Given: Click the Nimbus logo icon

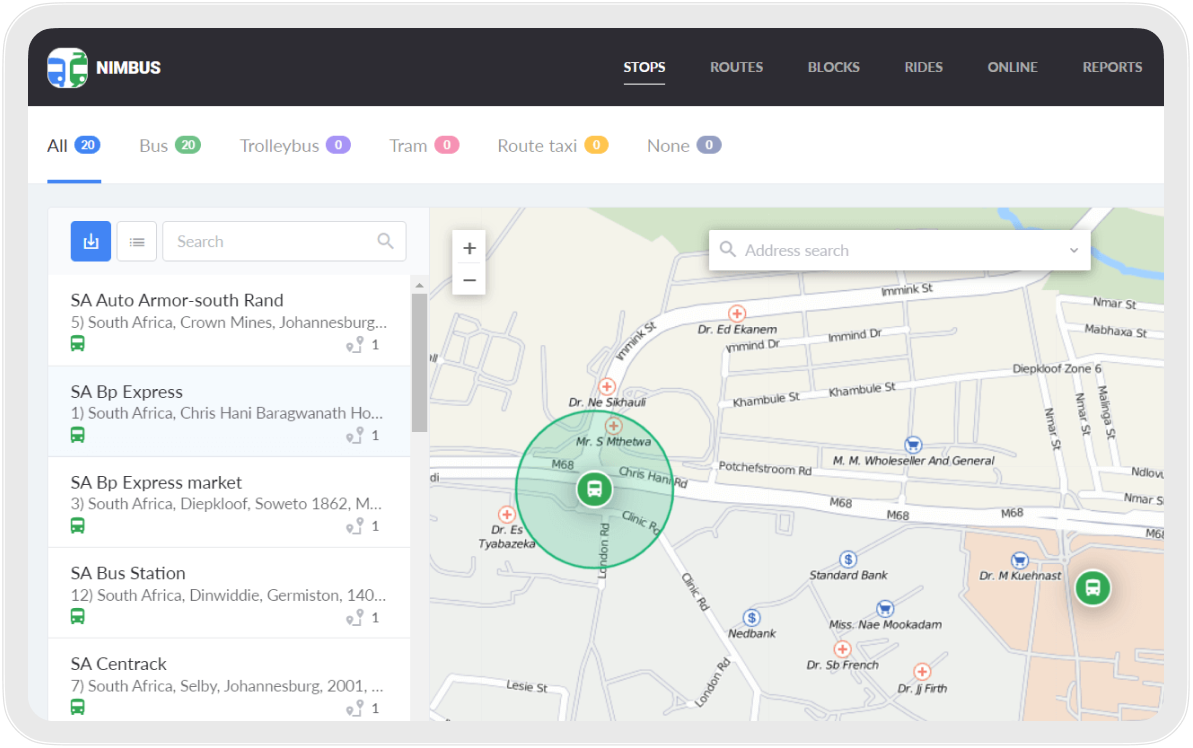Looking at the screenshot, I should (67, 68).
